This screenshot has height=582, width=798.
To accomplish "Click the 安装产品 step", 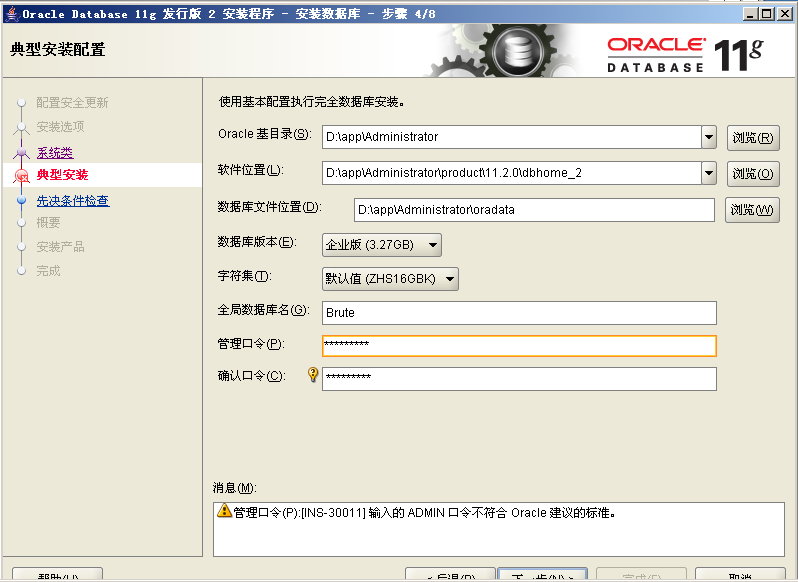I will click(x=60, y=247).
